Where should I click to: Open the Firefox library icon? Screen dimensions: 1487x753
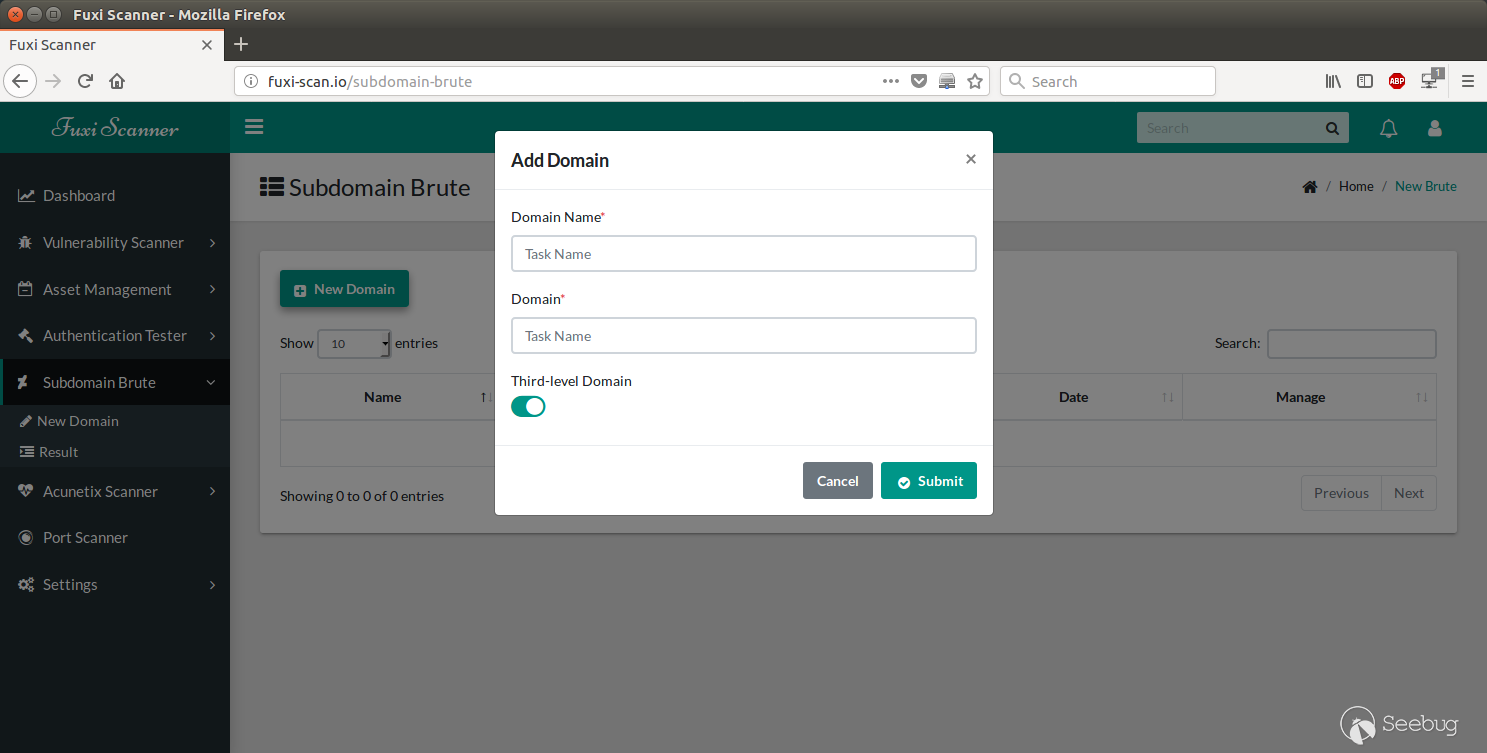[1333, 81]
